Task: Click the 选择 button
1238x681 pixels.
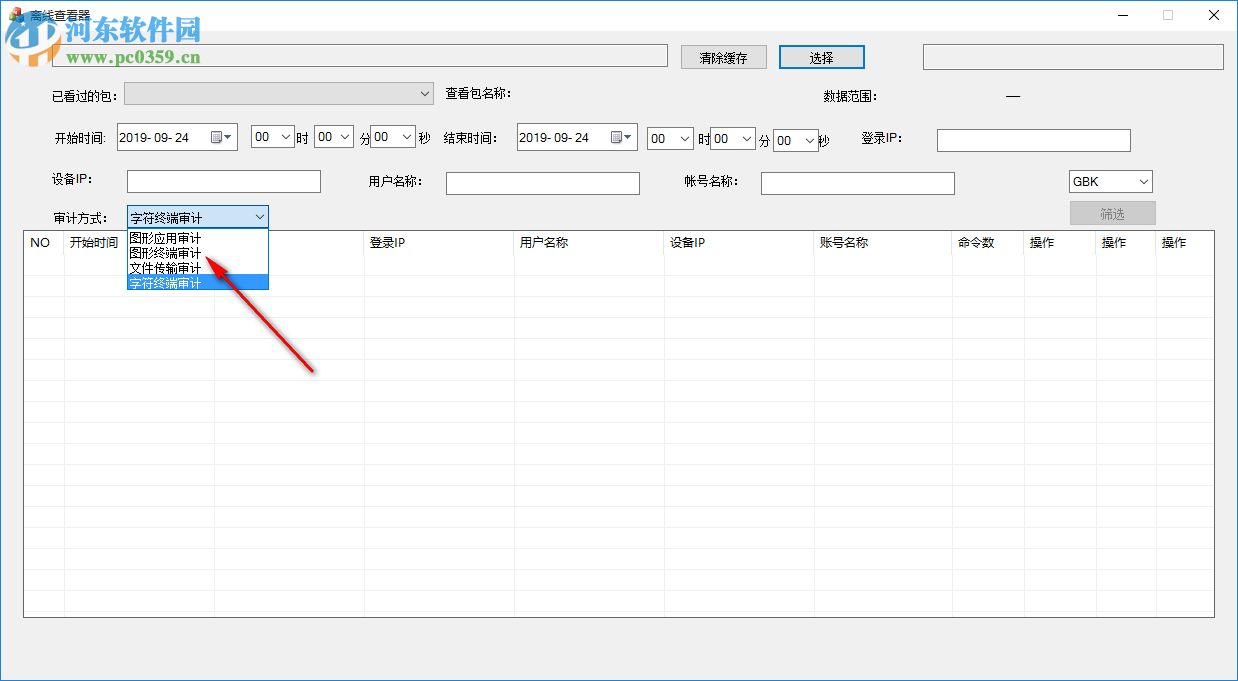Action: tap(822, 57)
